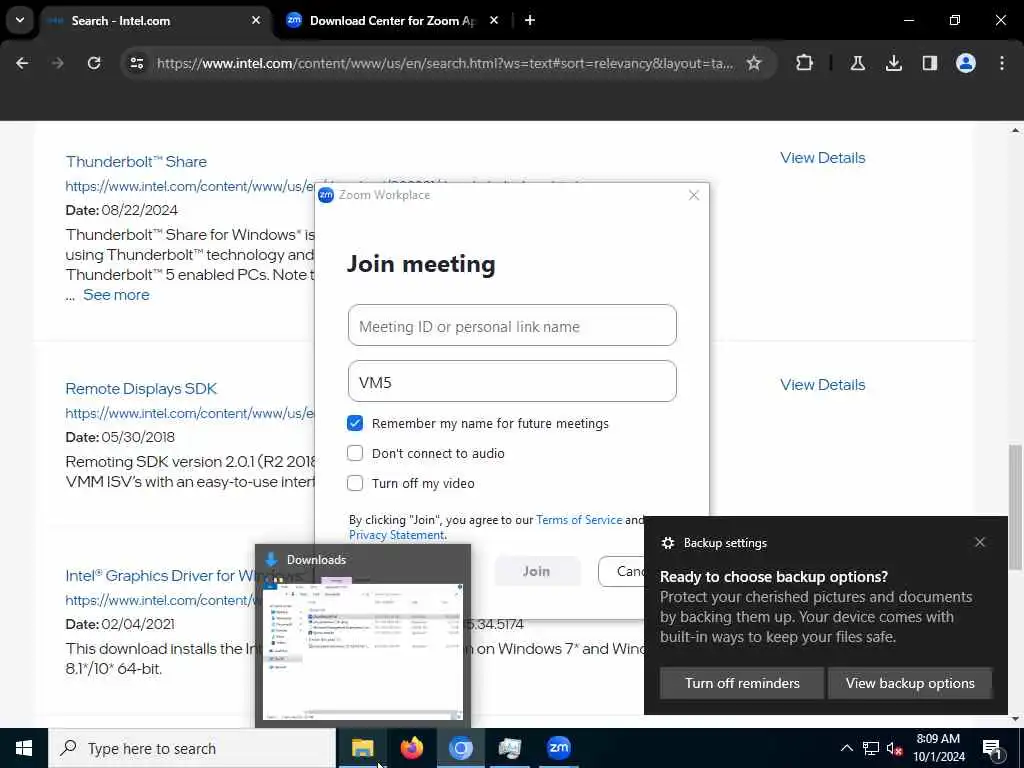Image resolution: width=1024 pixels, height=768 pixels.
Task: Open the Privacy Statement link
Action: [x=396, y=535]
